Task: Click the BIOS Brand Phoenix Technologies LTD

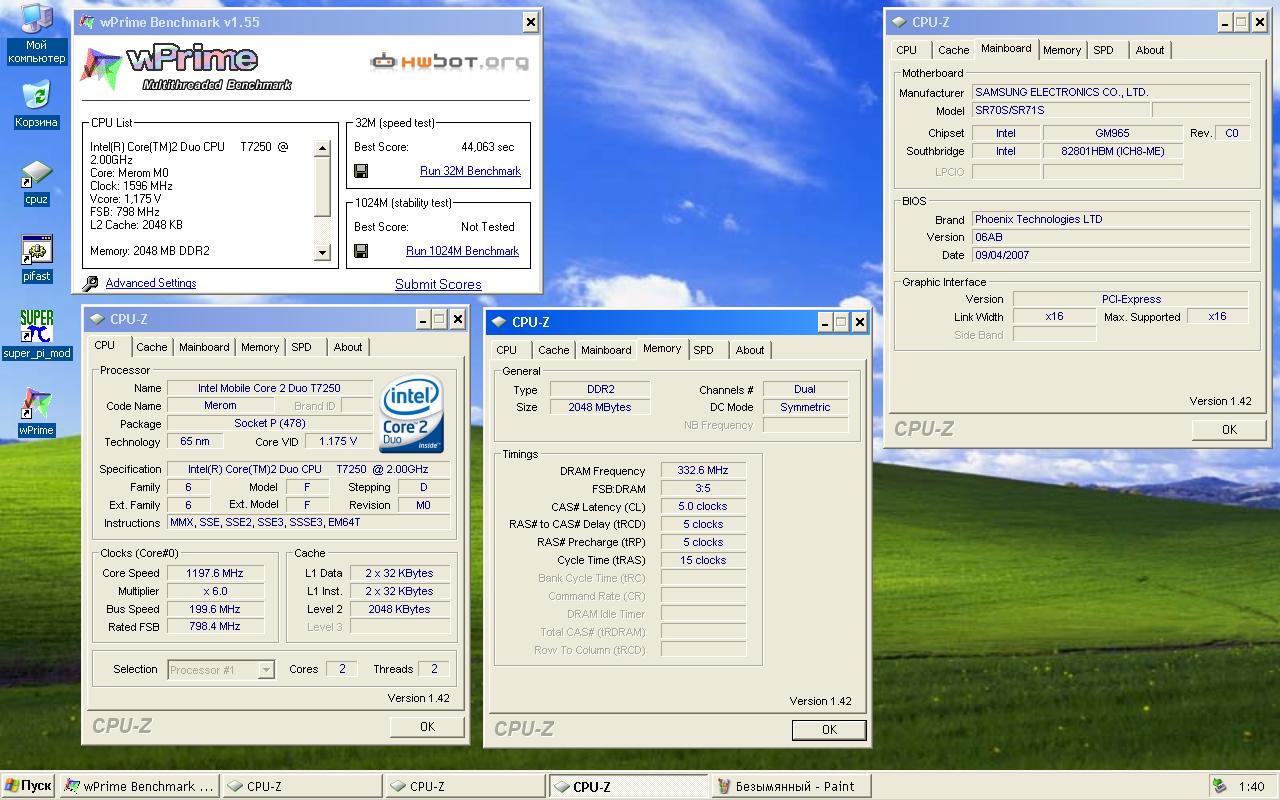Action: pyautogui.click(x=1111, y=219)
